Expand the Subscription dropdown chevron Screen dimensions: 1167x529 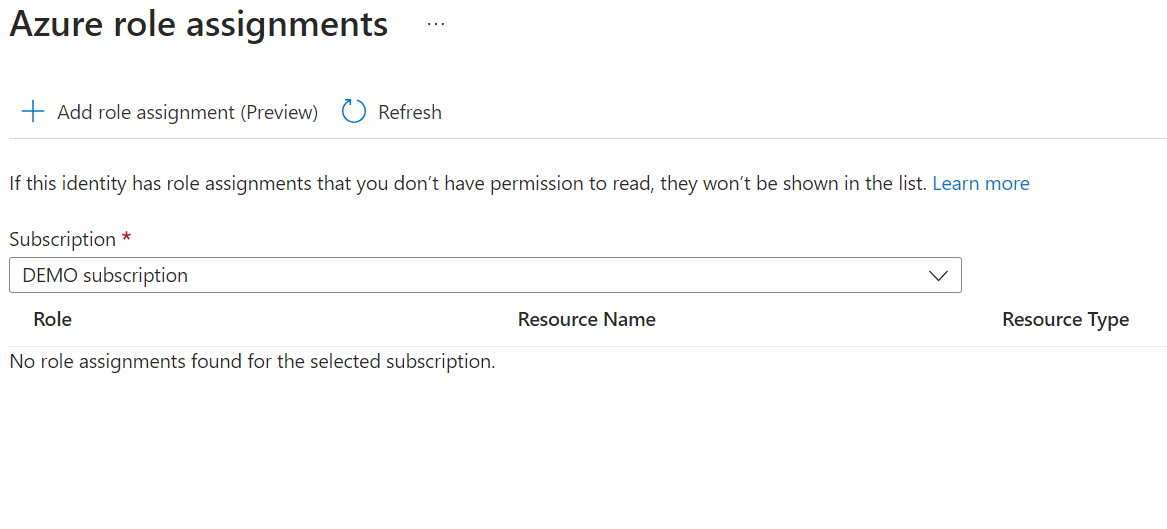[938, 276]
